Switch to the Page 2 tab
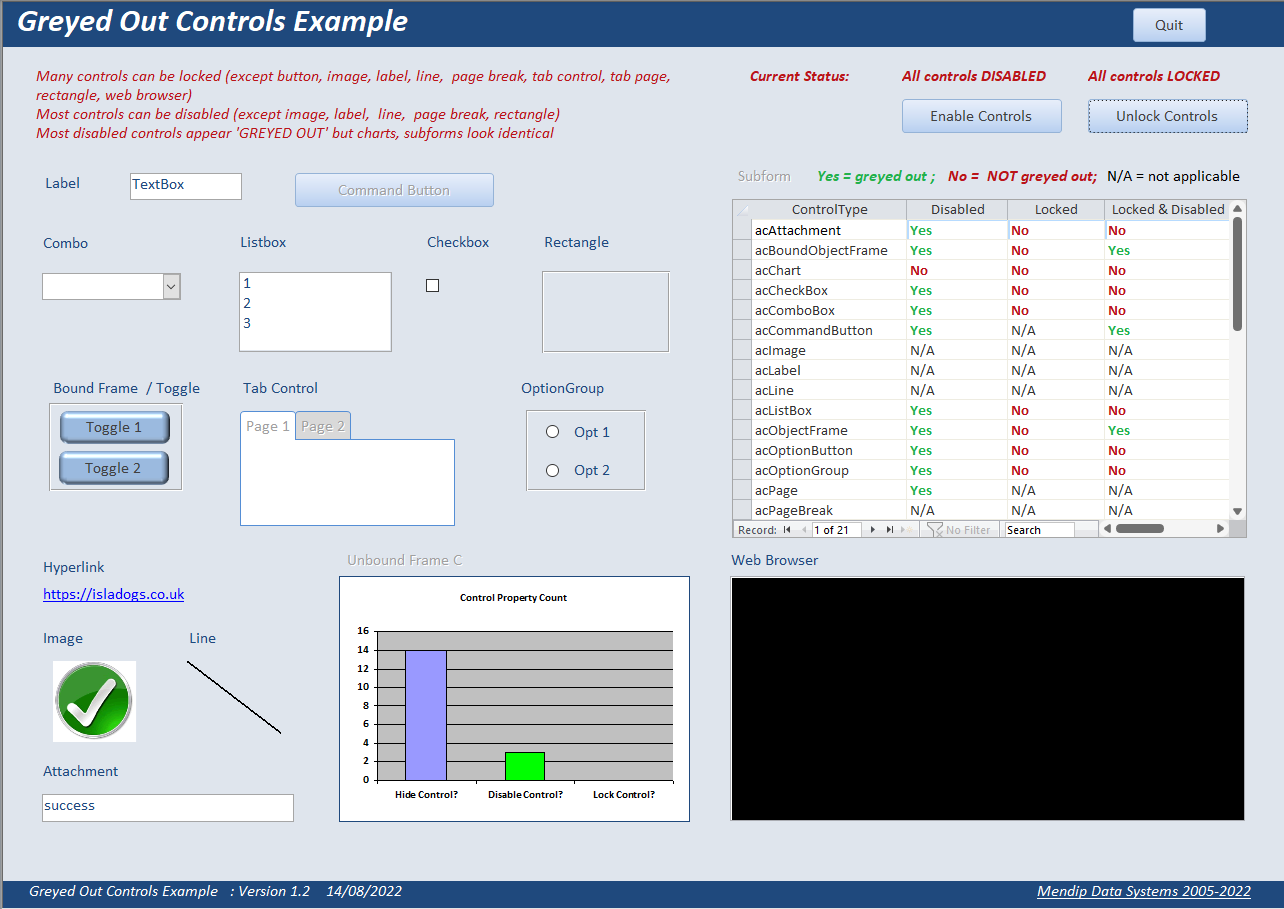Viewport: 1284px width, 909px height. pyautogui.click(x=323, y=426)
